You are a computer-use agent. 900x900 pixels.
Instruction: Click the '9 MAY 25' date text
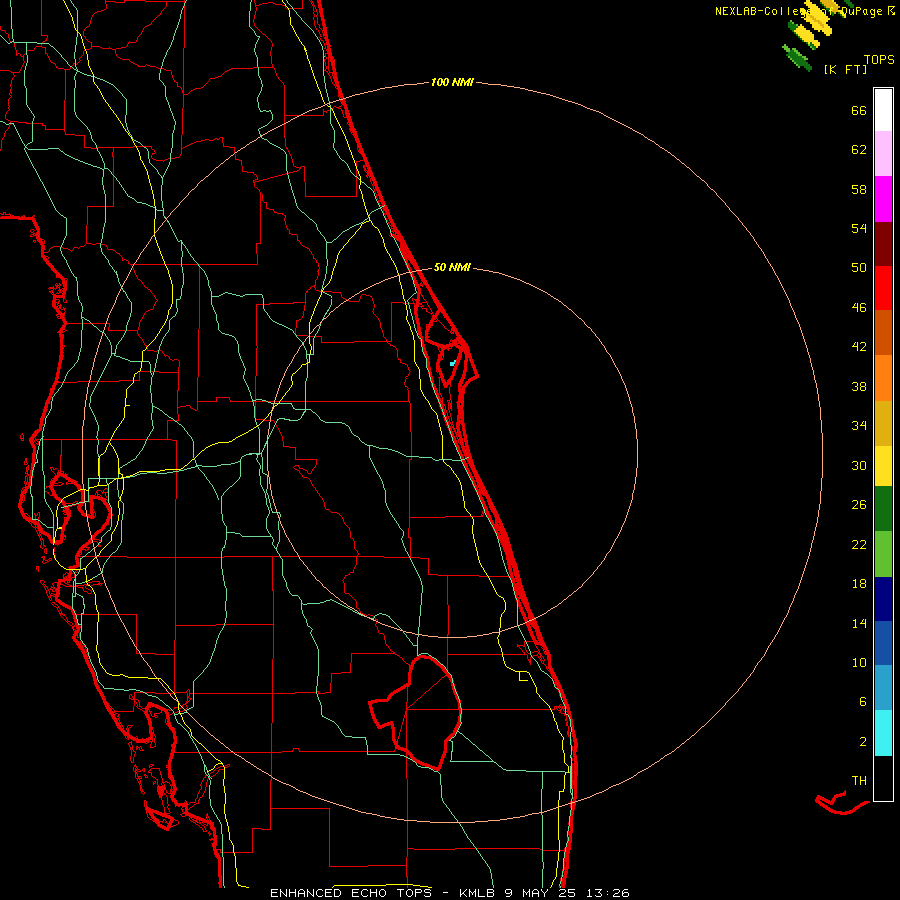pyautogui.click(x=540, y=893)
